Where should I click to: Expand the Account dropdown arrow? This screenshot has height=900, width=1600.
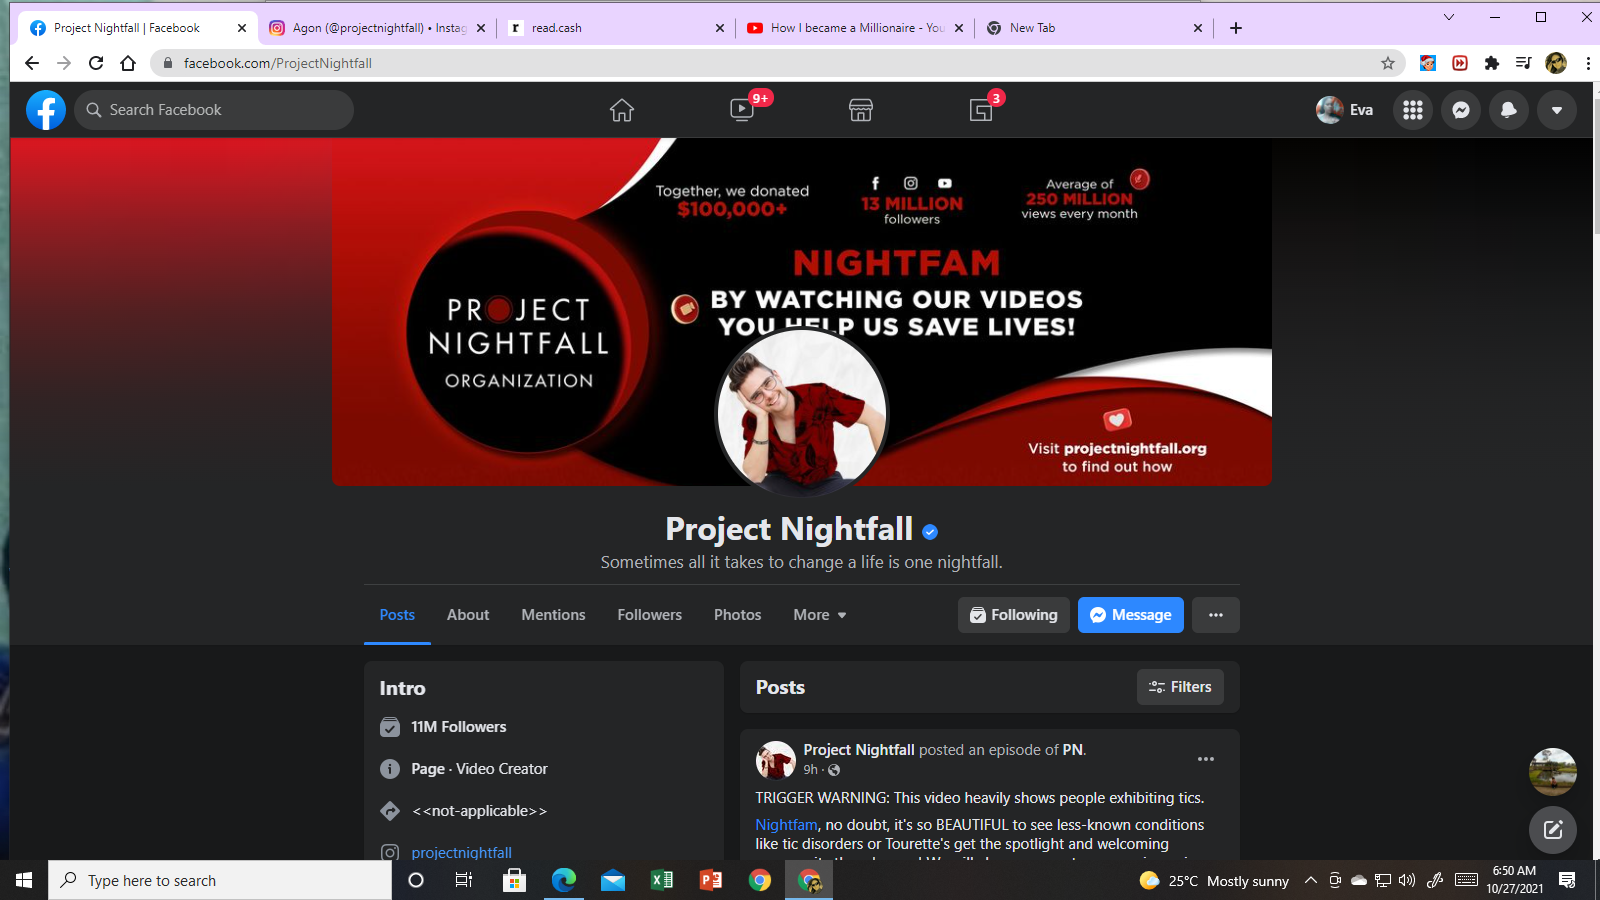[x=1557, y=110]
